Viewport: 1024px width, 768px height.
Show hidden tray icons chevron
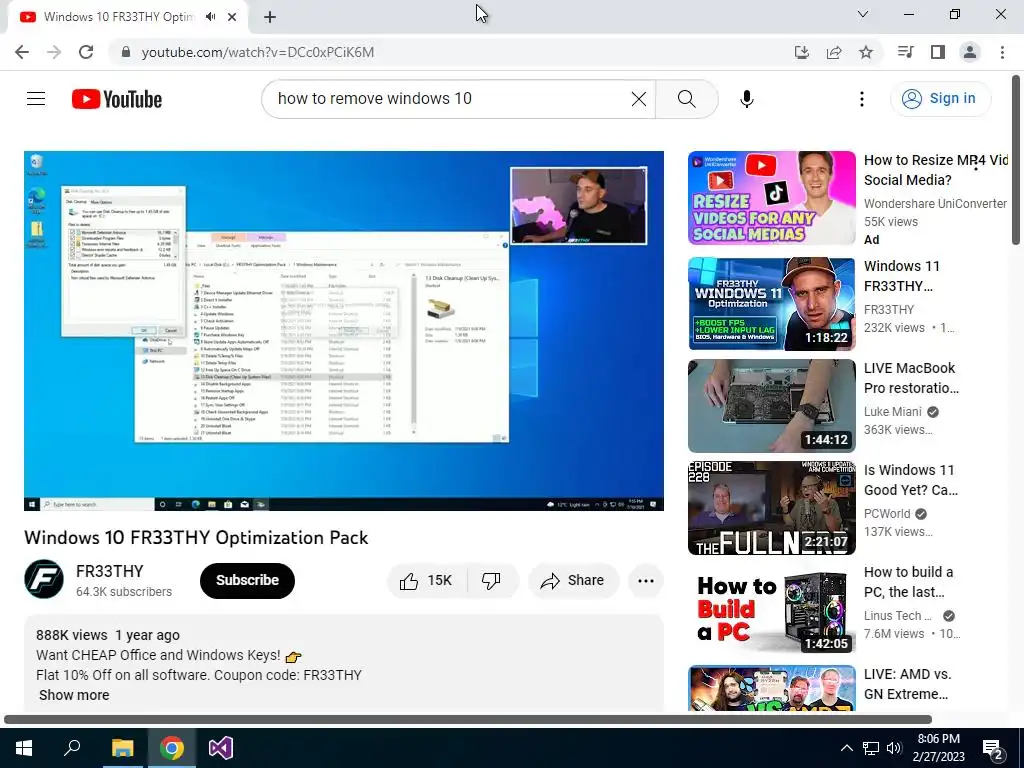pos(846,748)
